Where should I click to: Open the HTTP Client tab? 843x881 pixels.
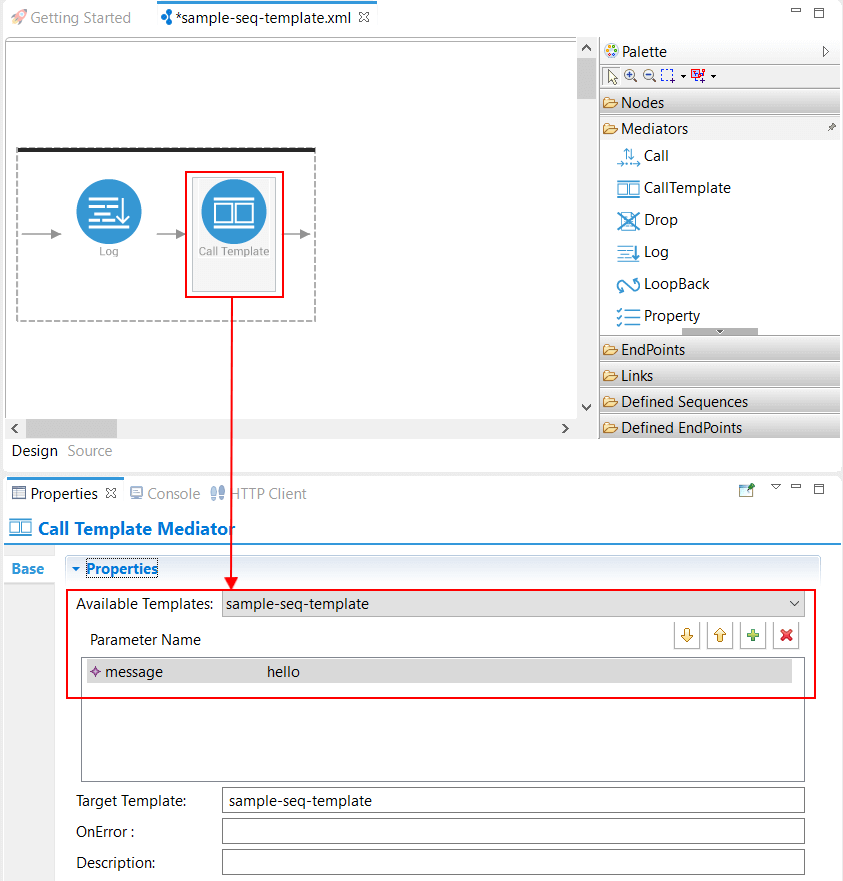point(265,493)
